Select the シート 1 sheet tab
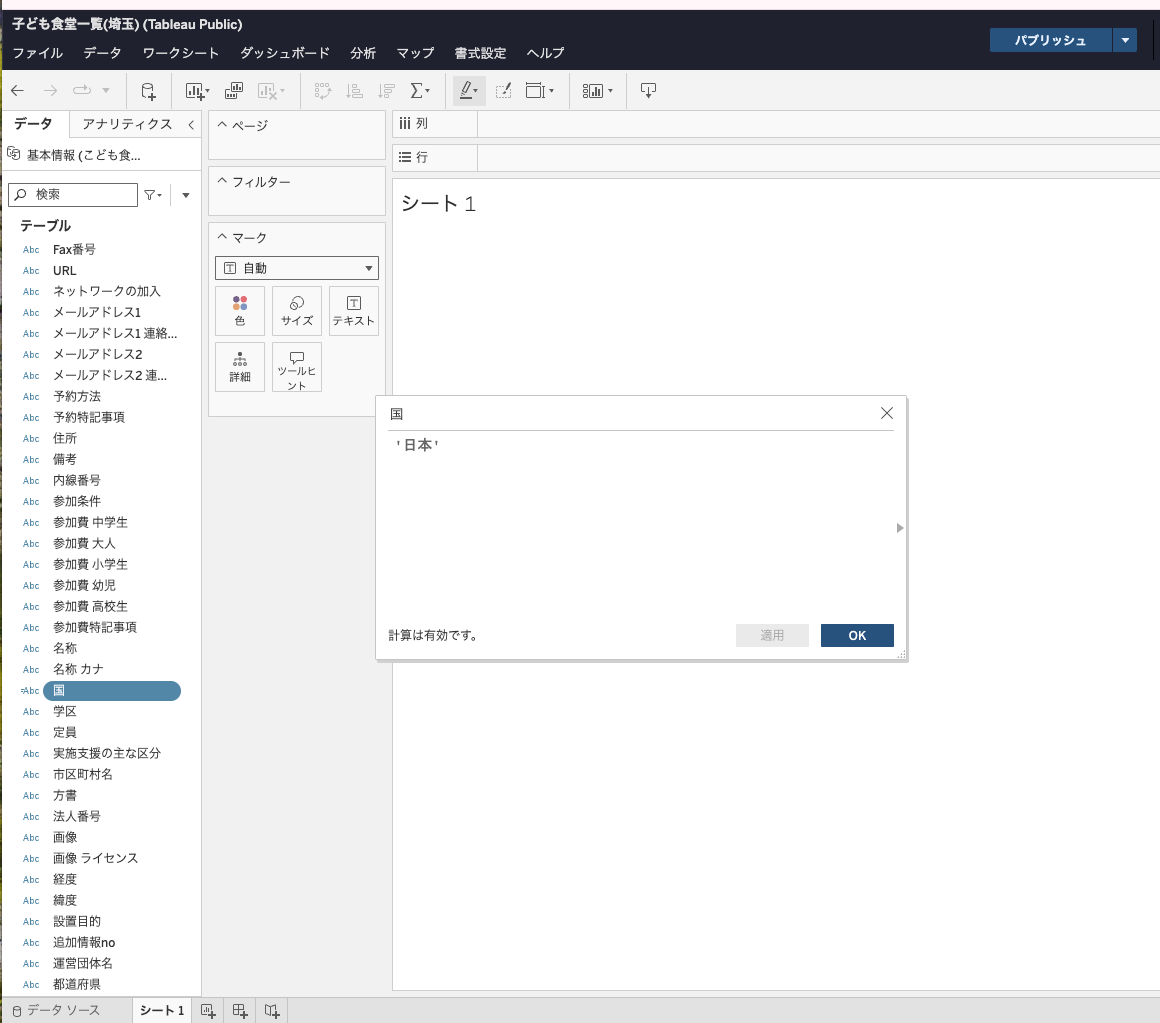The height and width of the screenshot is (1023, 1160). point(162,1010)
